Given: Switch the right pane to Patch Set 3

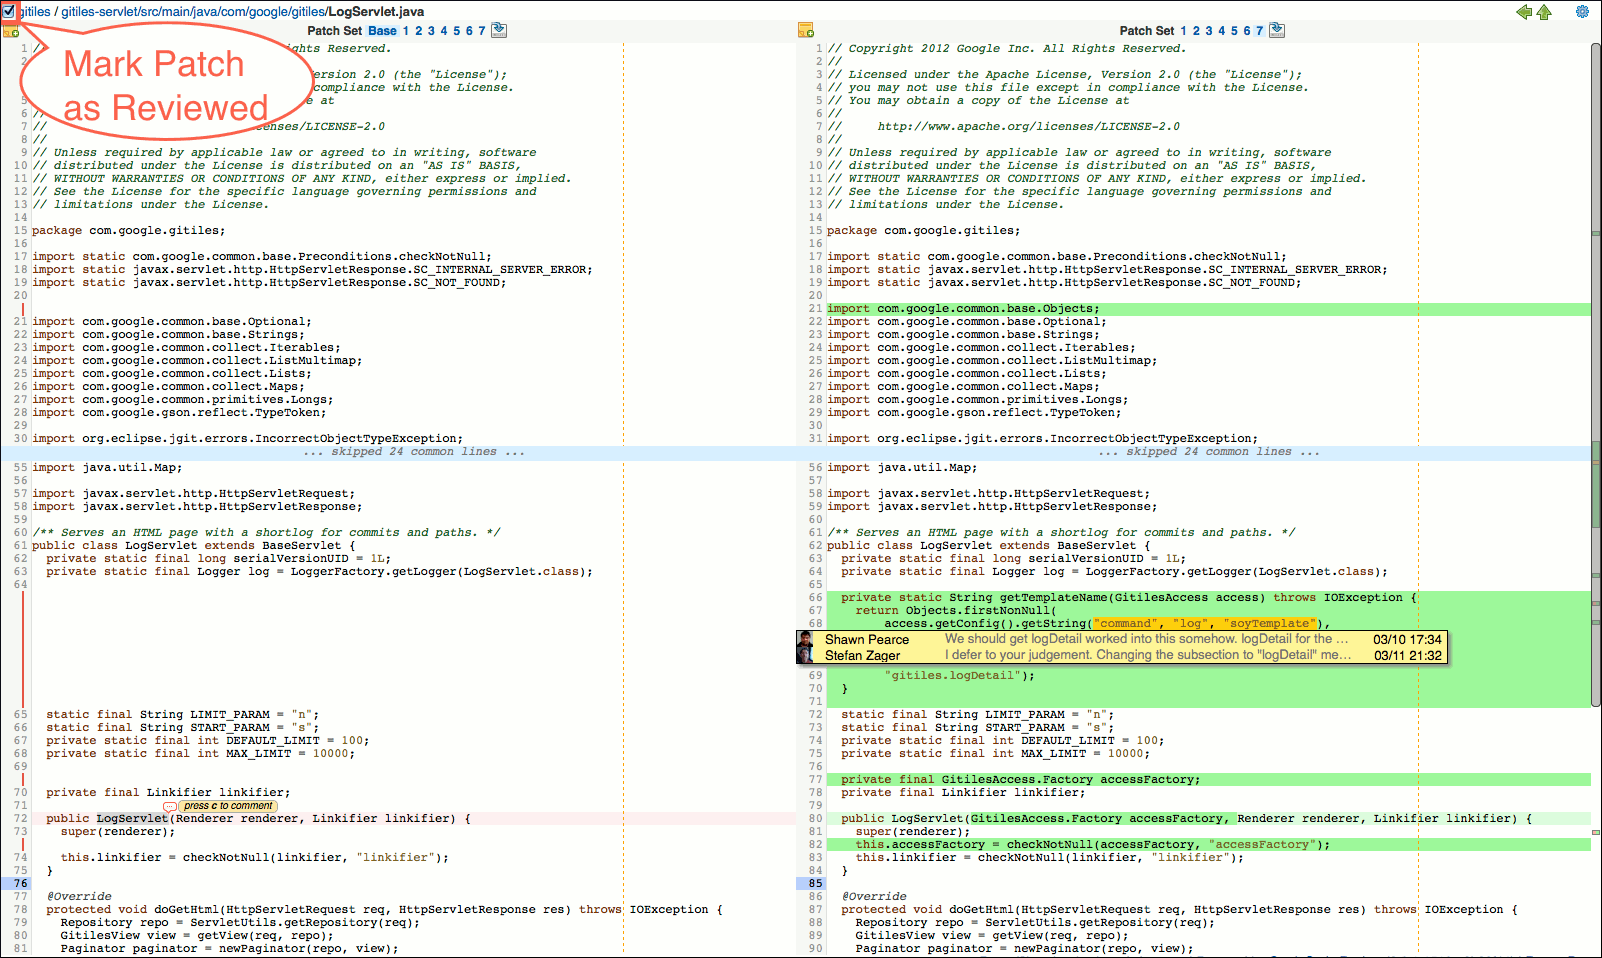Looking at the screenshot, I should pyautogui.click(x=1208, y=30).
